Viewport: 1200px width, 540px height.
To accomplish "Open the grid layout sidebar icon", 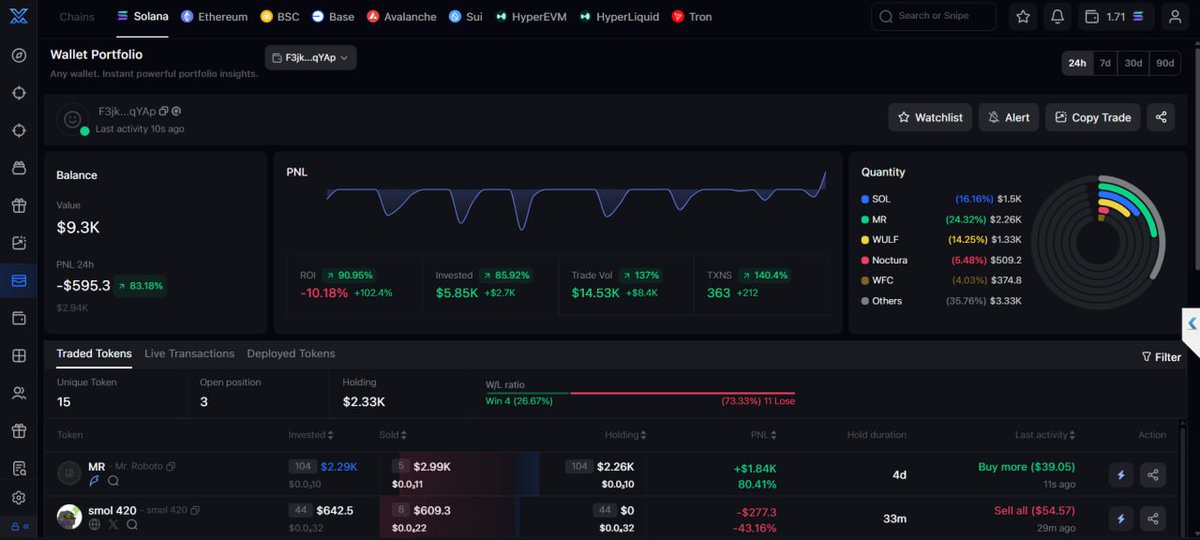I will pos(18,356).
